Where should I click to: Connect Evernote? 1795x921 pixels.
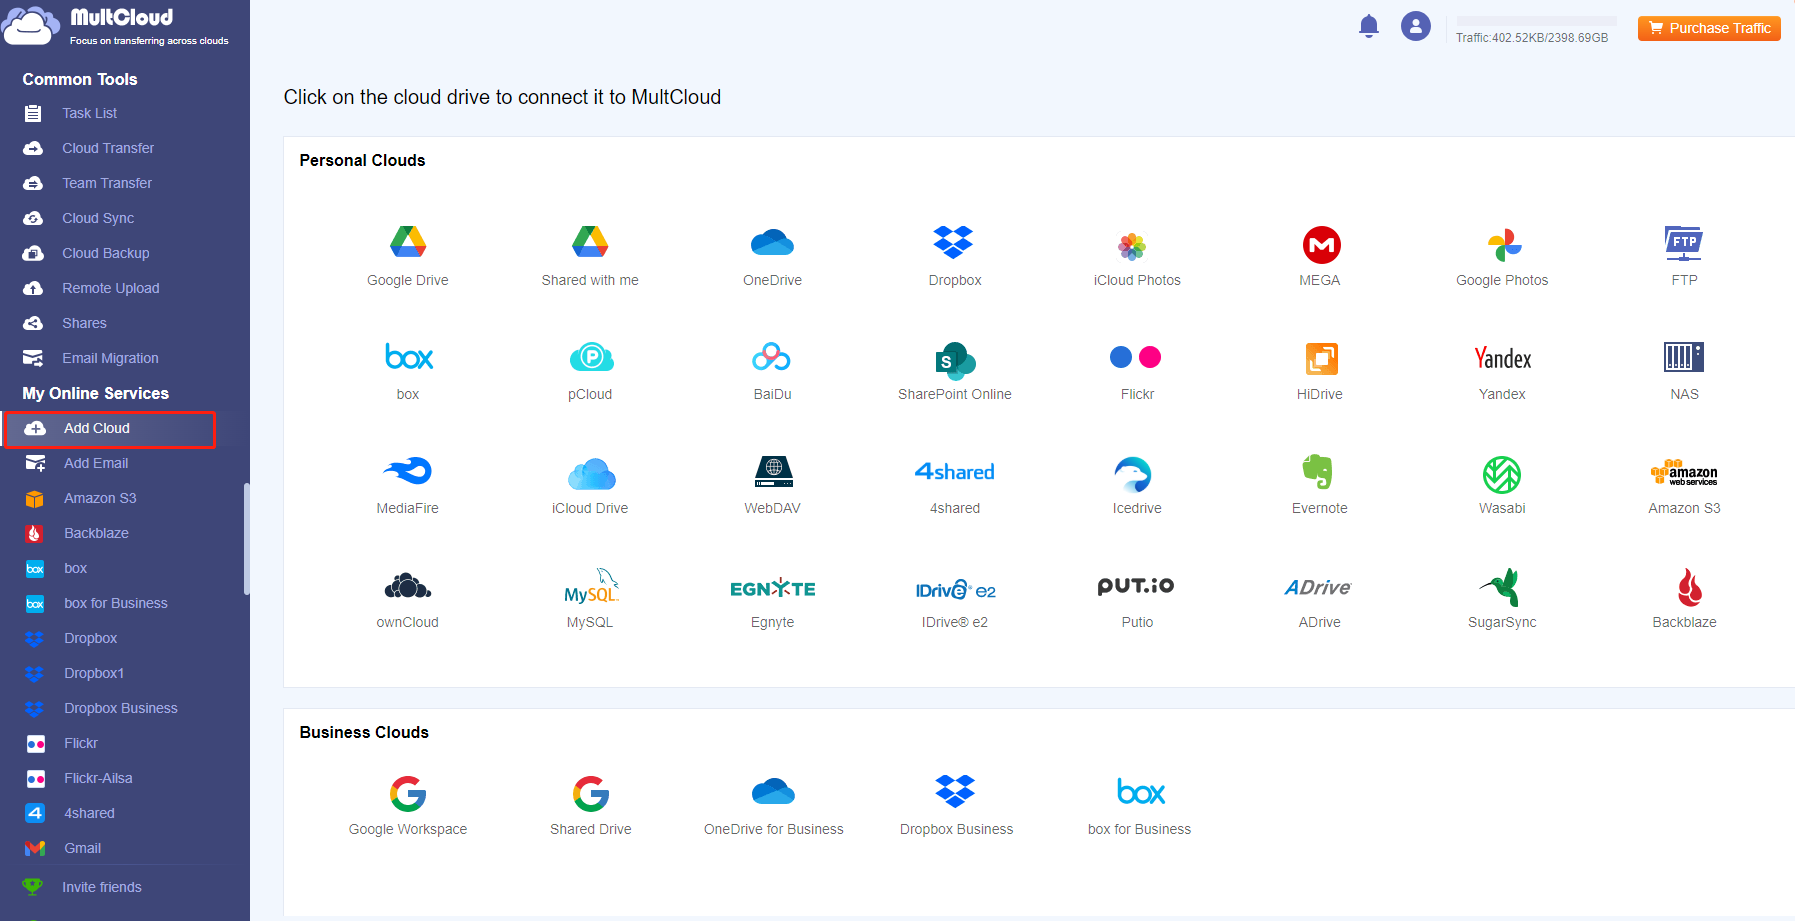click(1318, 472)
